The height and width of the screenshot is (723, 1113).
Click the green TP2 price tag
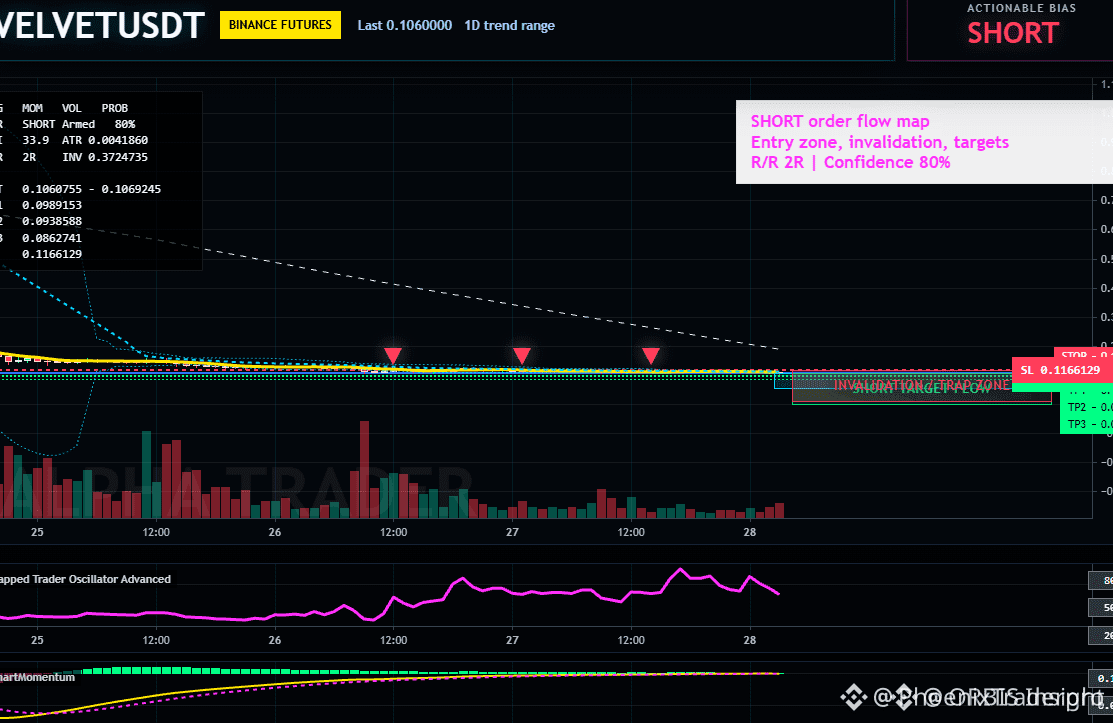tap(1086, 407)
